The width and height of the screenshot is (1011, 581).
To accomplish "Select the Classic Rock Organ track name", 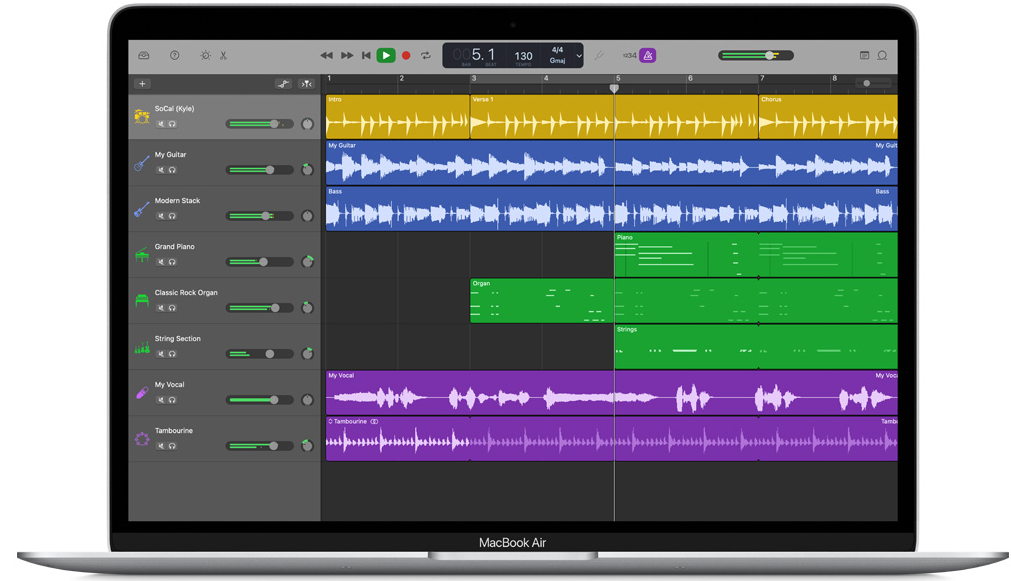I will point(186,293).
